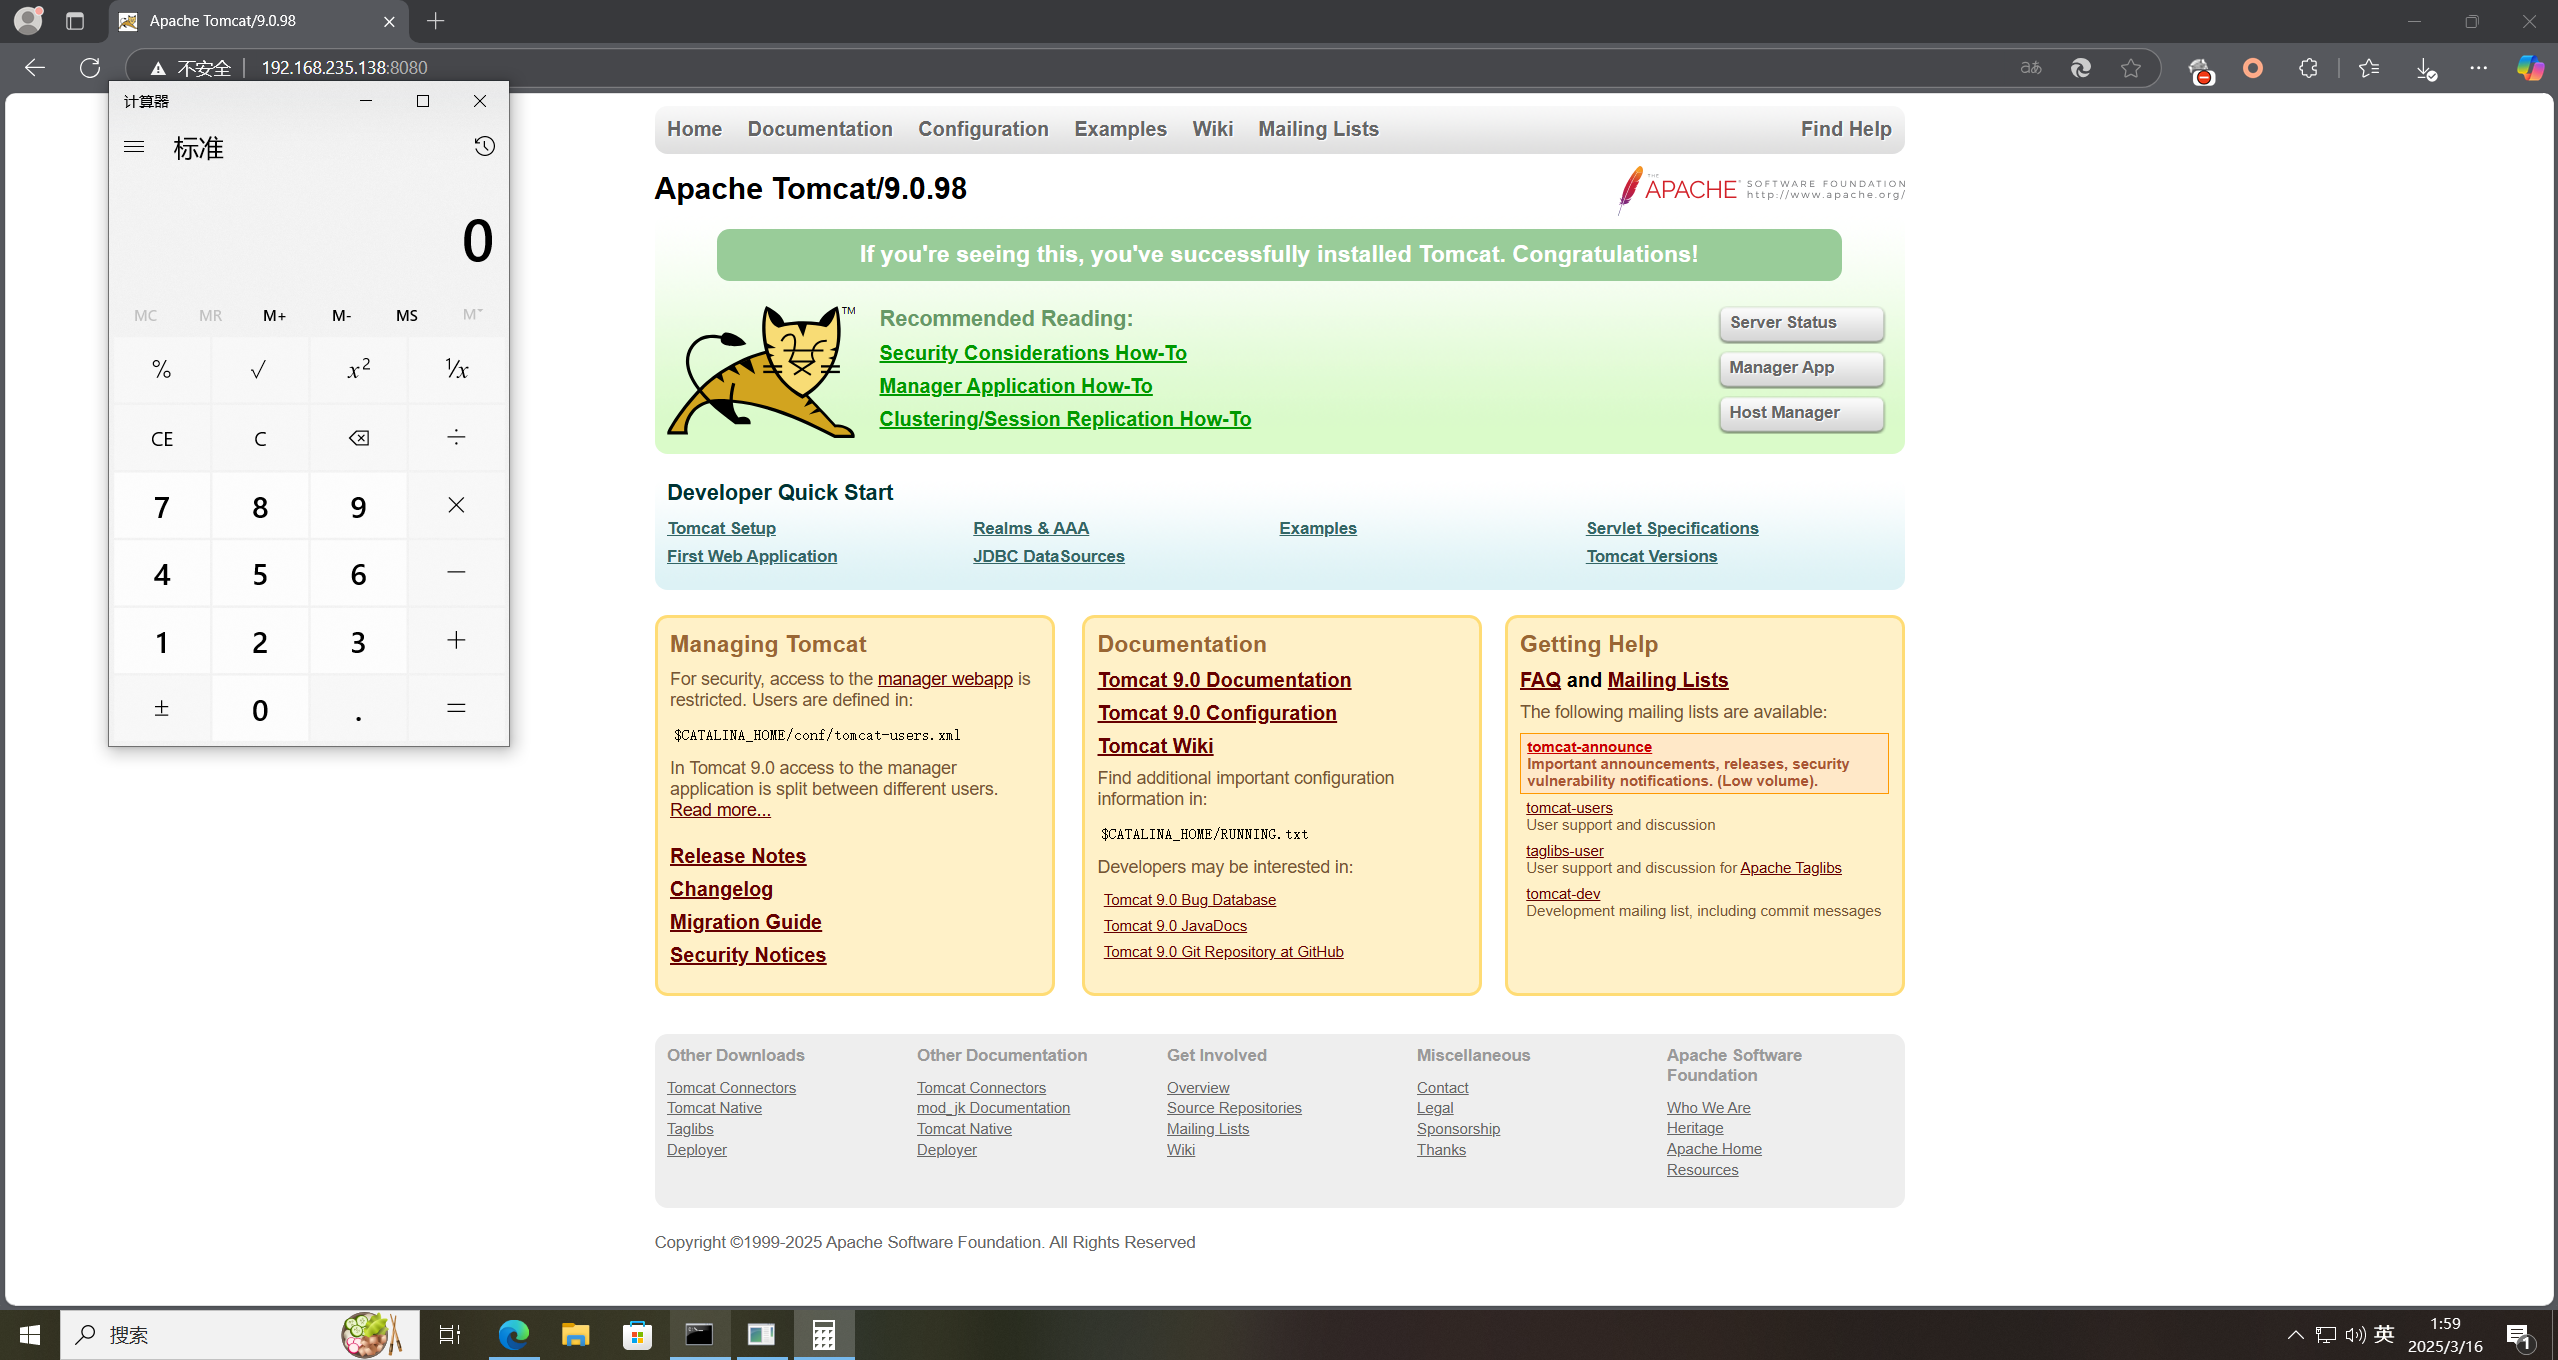Toggle the plus/minus sign button
2558x1360 pixels.
(x=161, y=709)
